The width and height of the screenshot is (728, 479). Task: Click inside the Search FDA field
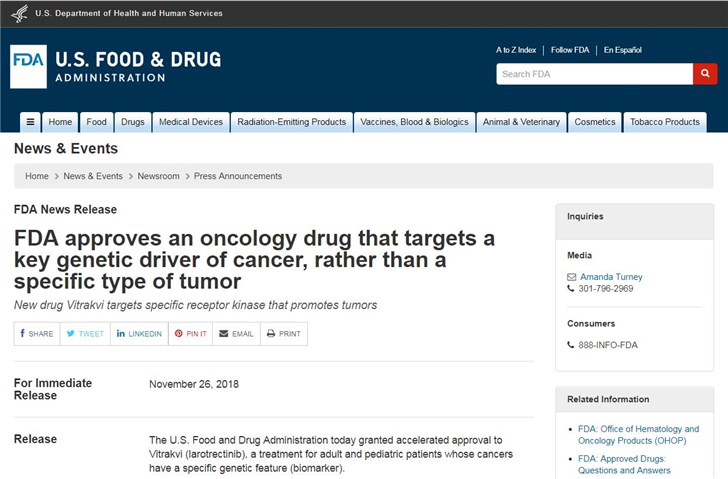point(594,74)
